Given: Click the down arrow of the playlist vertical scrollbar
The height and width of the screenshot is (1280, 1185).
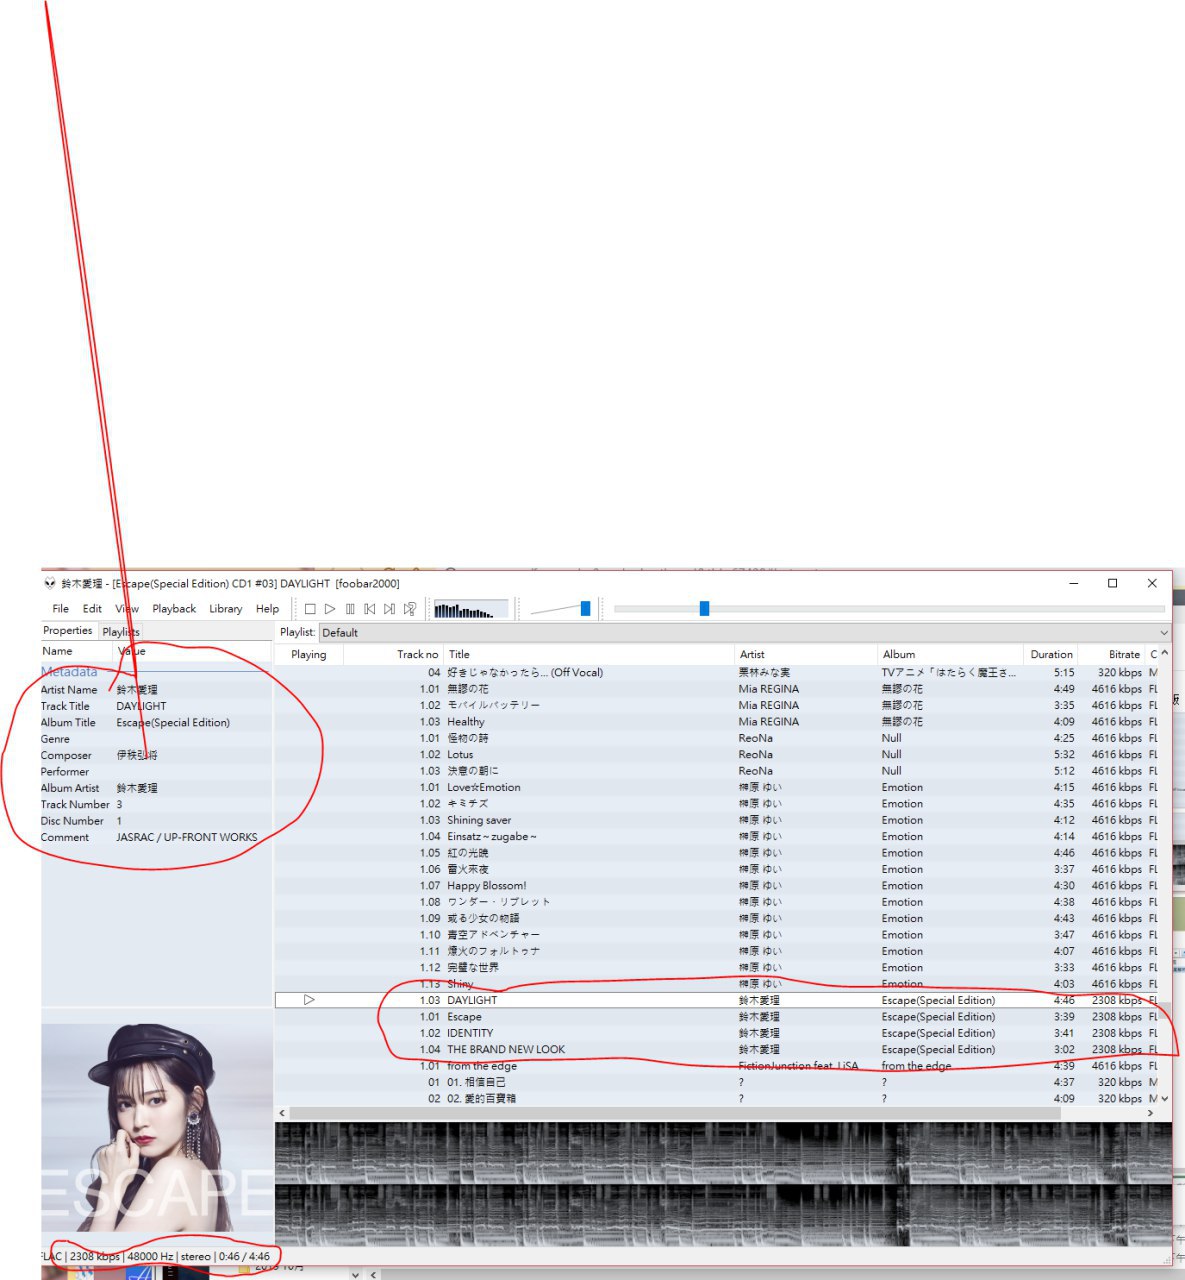Looking at the screenshot, I should 1164,1098.
